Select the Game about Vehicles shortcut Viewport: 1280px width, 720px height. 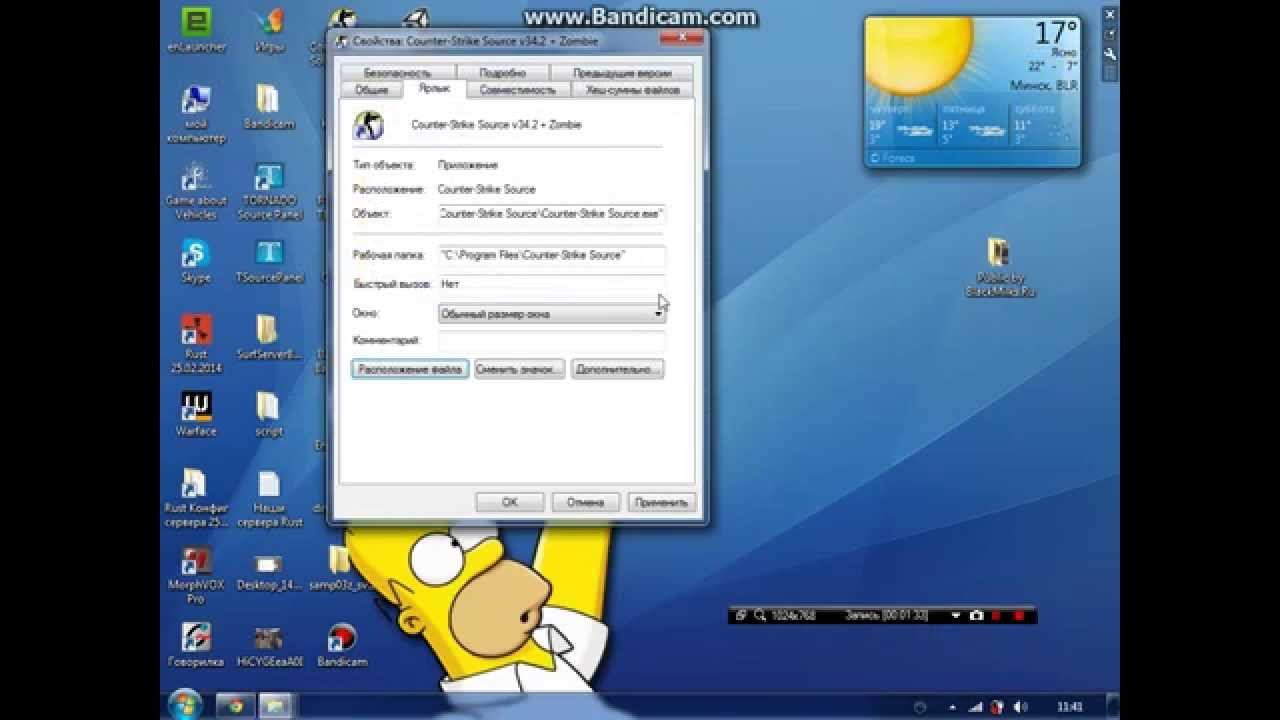click(196, 191)
